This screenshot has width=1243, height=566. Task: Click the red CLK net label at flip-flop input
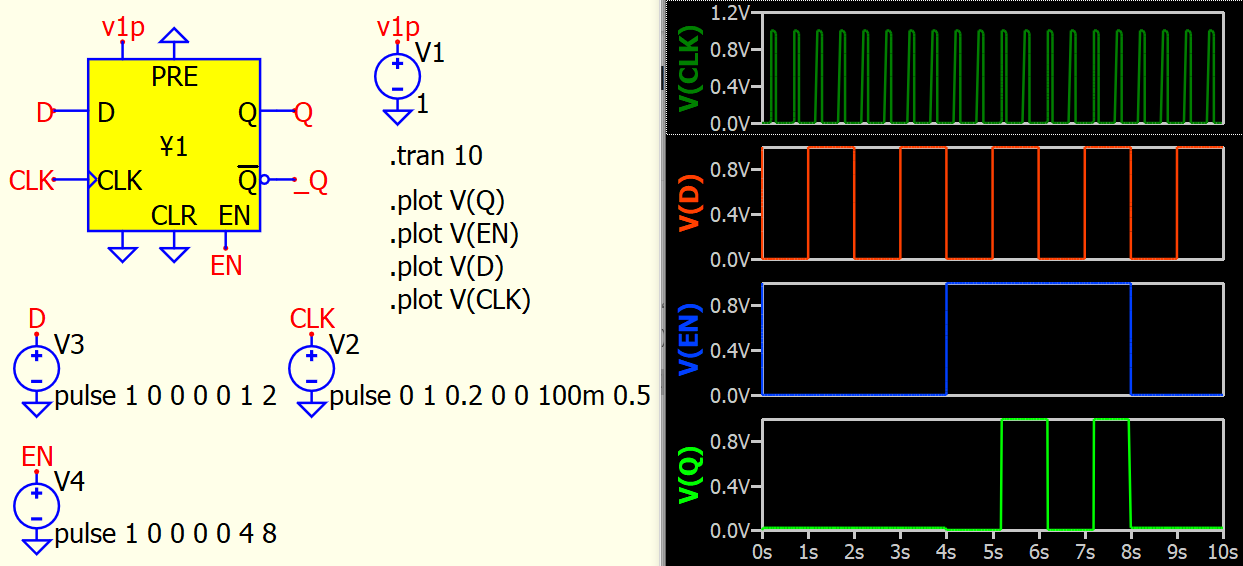(x=31, y=181)
